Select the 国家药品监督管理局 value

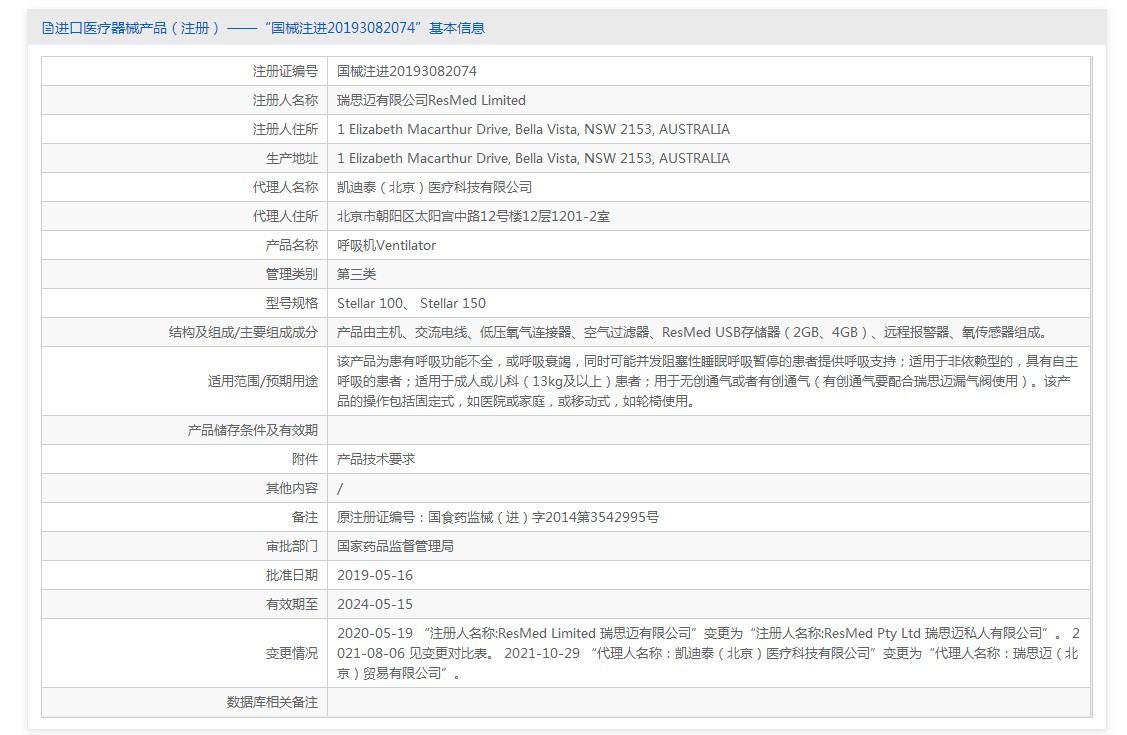click(395, 546)
